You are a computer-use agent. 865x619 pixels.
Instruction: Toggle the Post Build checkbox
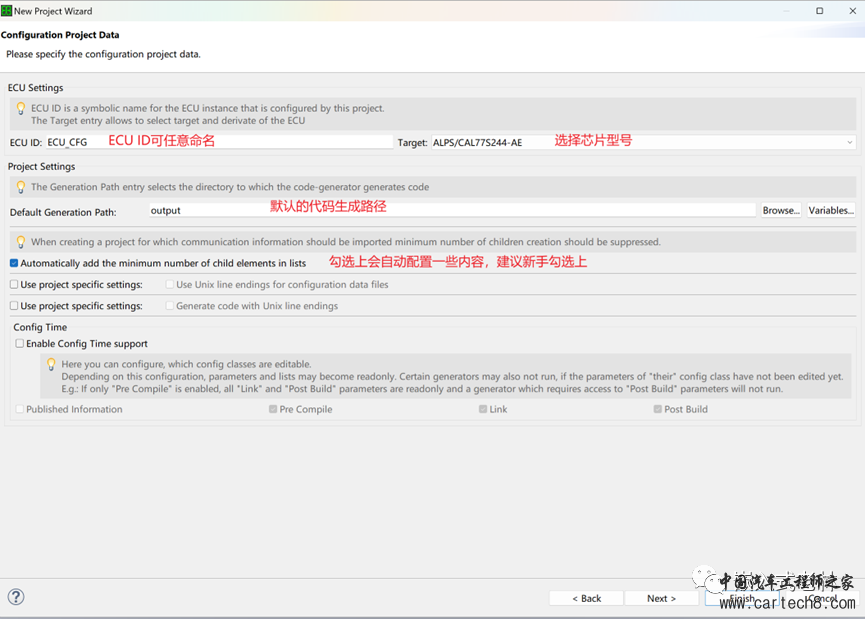[658, 409]
